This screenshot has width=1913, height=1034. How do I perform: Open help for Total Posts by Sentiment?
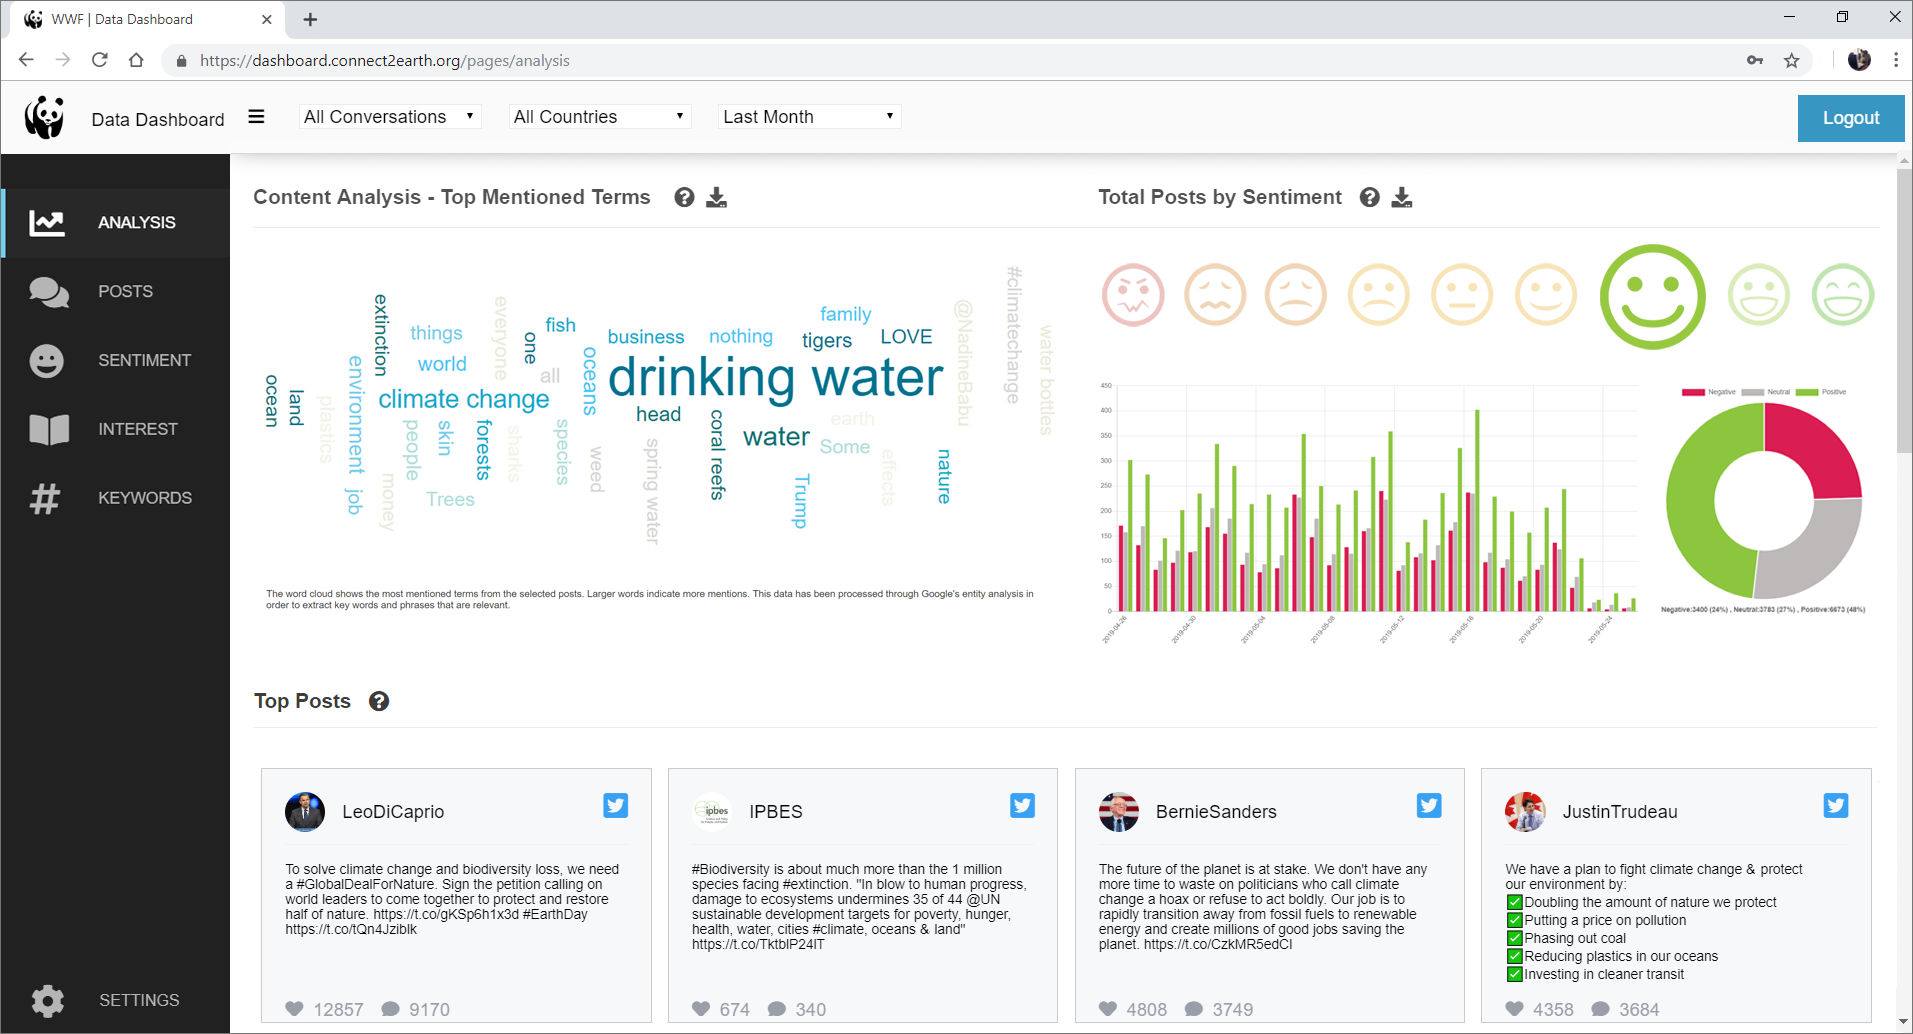[x=1370, y=197]
